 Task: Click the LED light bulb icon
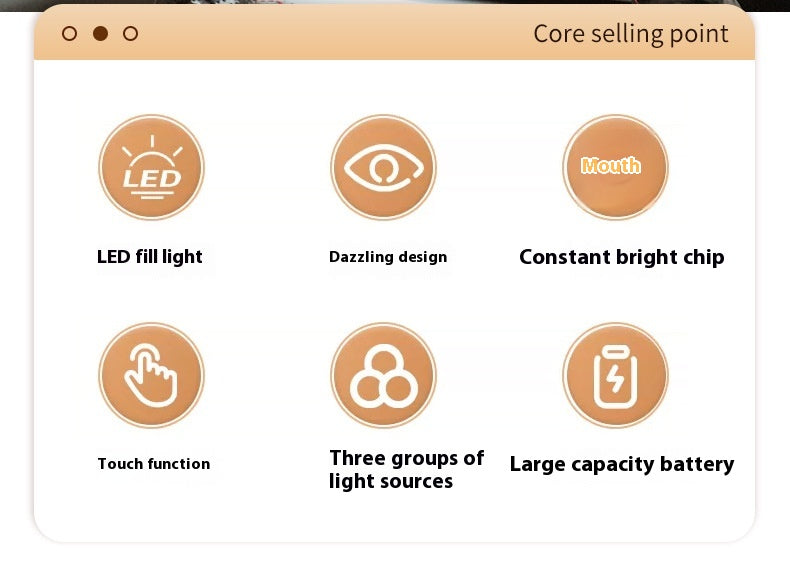click(152, 167)
